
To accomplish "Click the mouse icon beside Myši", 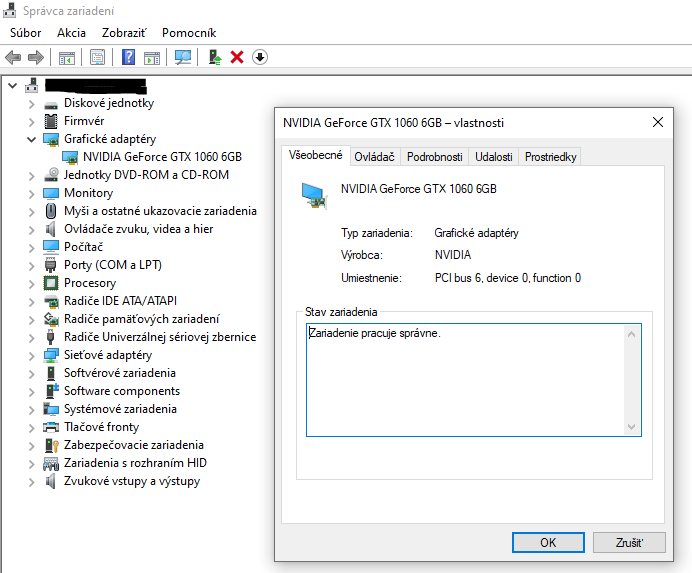I will (51, 211).
